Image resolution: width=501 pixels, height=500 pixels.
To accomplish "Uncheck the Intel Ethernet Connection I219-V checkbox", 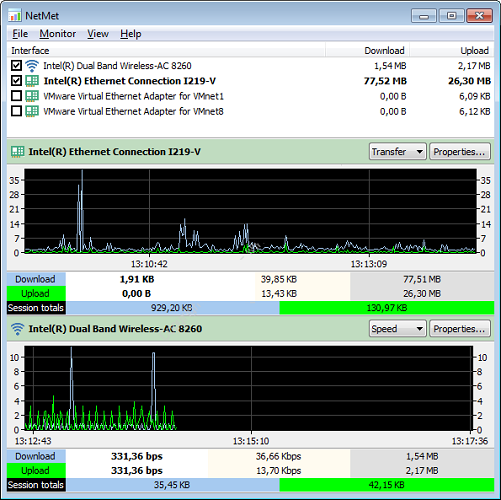I will click(16, 81).
